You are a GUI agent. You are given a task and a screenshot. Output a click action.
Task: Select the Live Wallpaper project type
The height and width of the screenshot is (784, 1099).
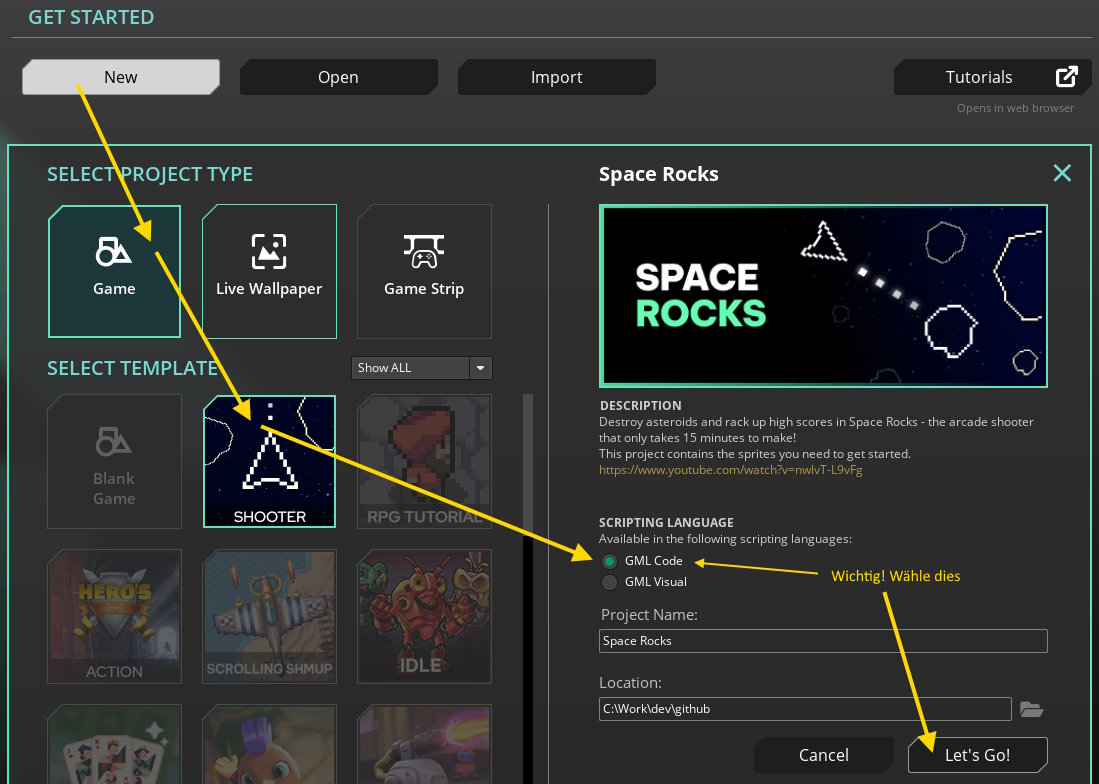coord(269,271)
